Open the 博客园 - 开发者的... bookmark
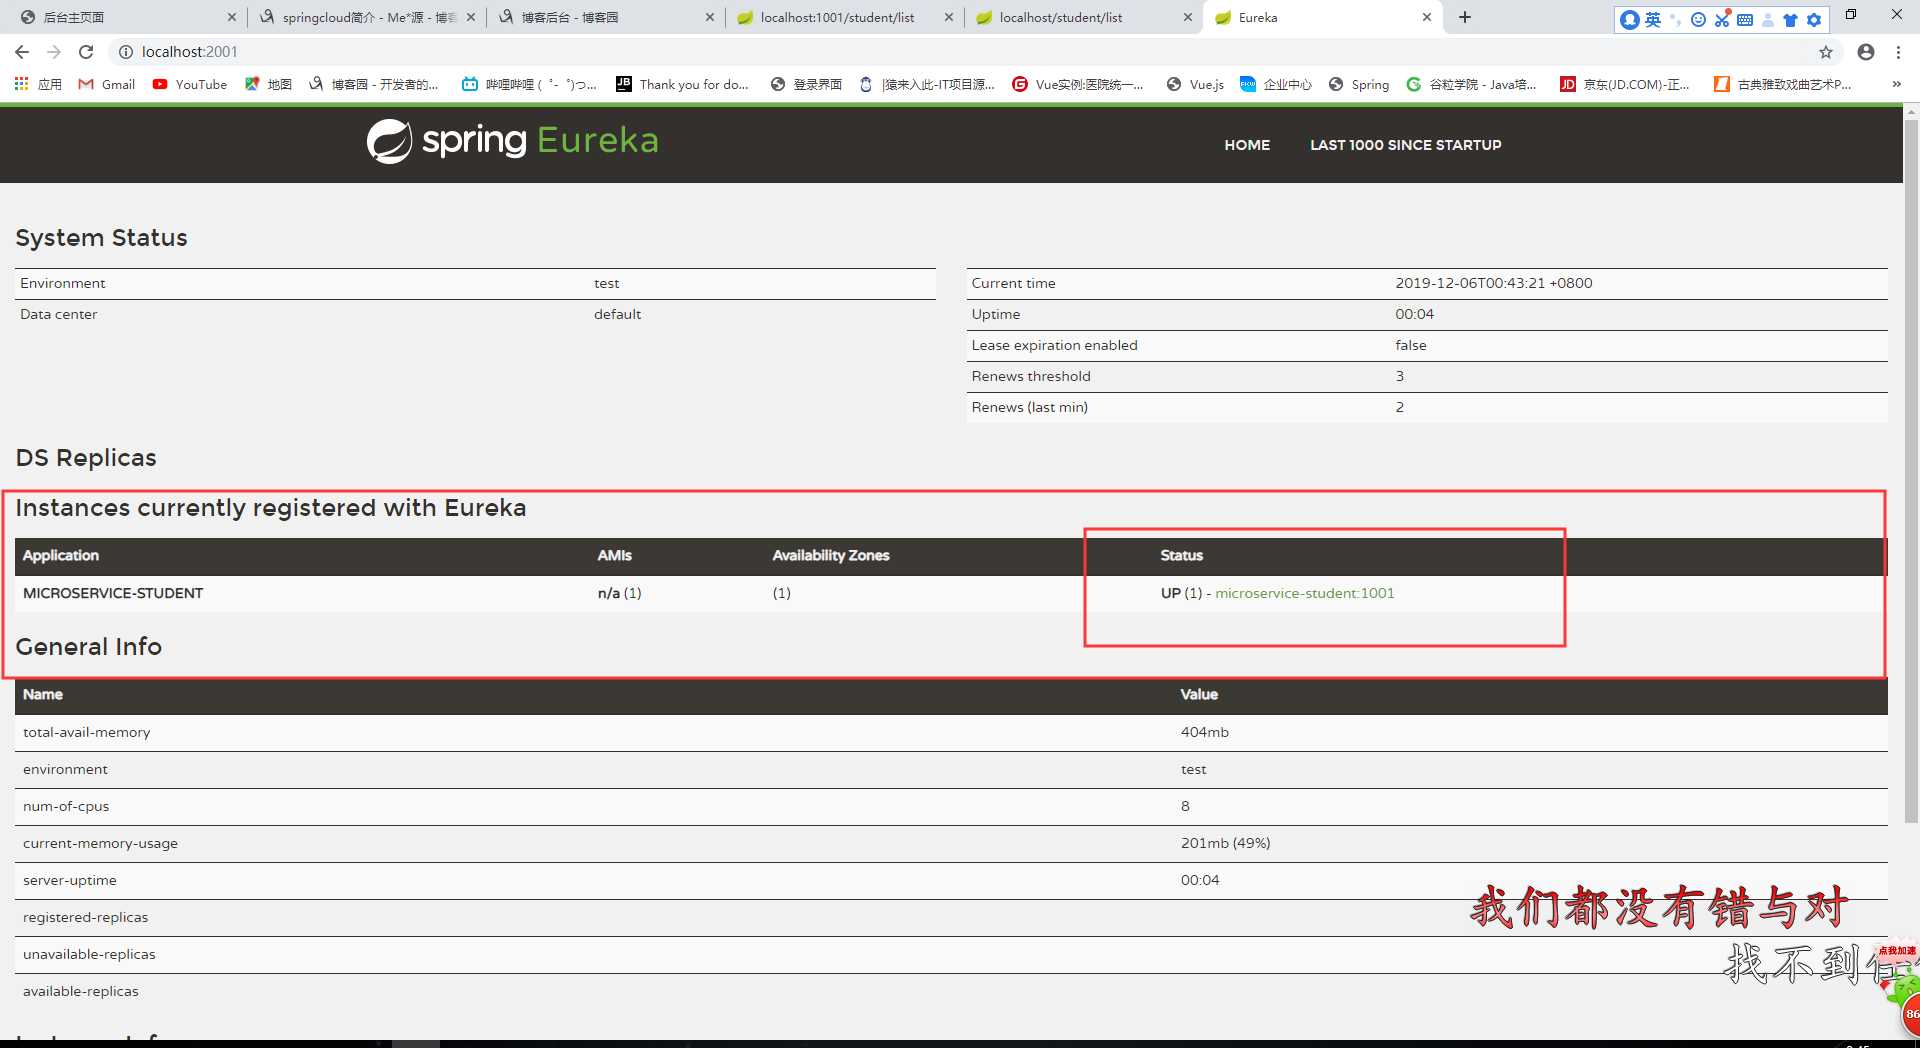The height and width of the screenshot is (1048, 1920). pos(374,85)
